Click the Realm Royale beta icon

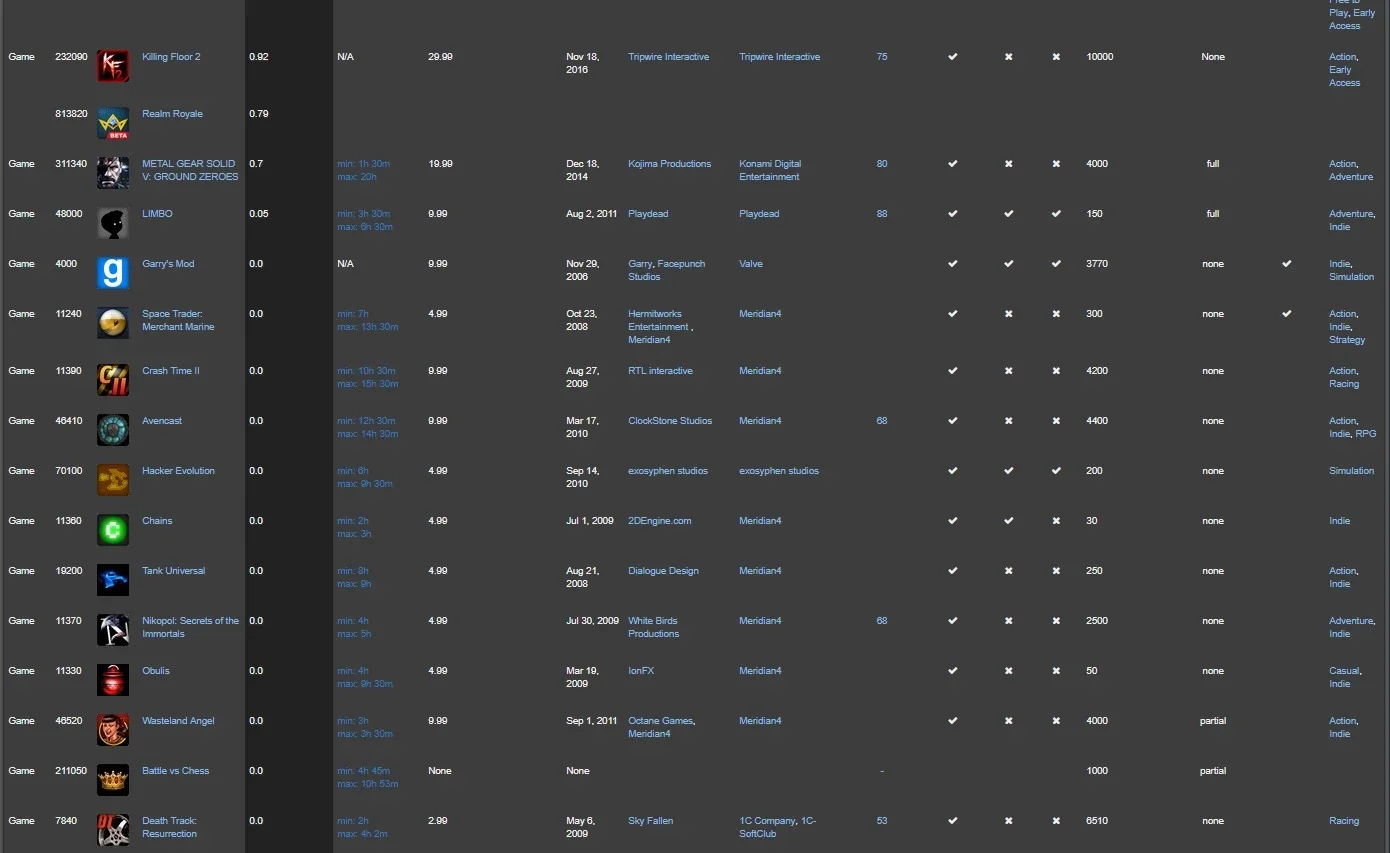pyautogui.click(x=113, y=123)
